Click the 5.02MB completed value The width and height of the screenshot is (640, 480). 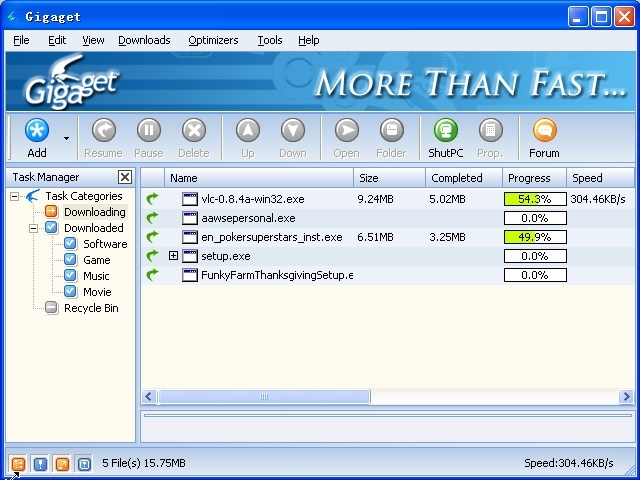pos(447,199)
